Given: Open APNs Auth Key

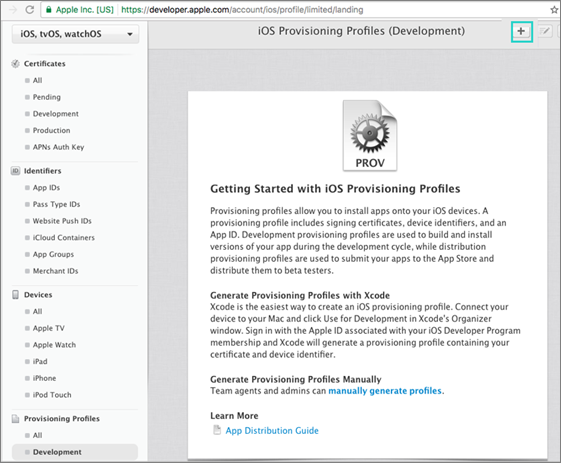Looking at the screenshot, I should coord(59,147).
